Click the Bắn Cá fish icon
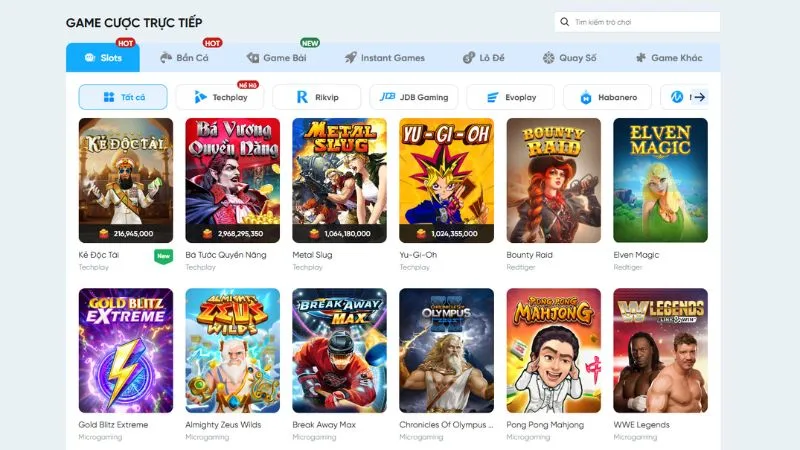800x450 pixels. 166,58
